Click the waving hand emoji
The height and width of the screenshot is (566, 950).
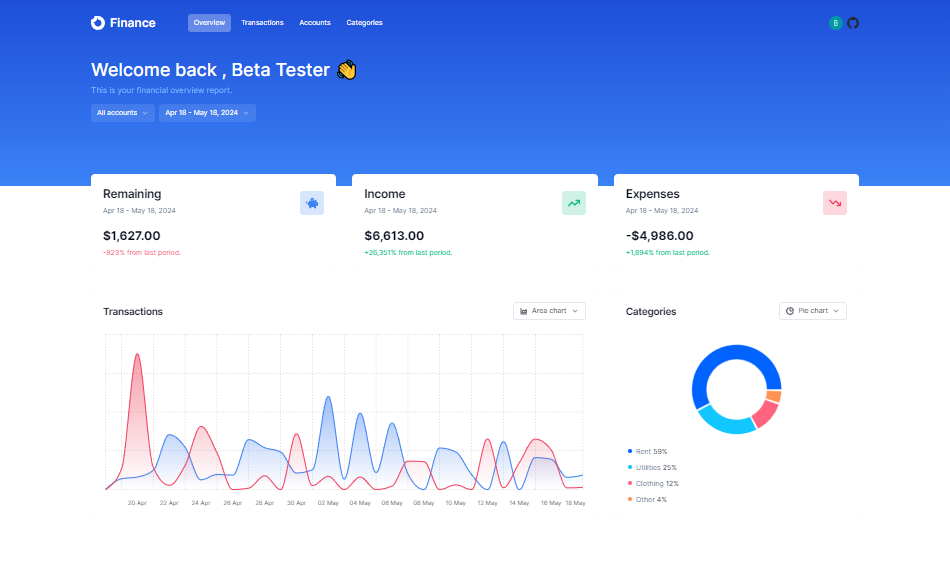[347, 70]
